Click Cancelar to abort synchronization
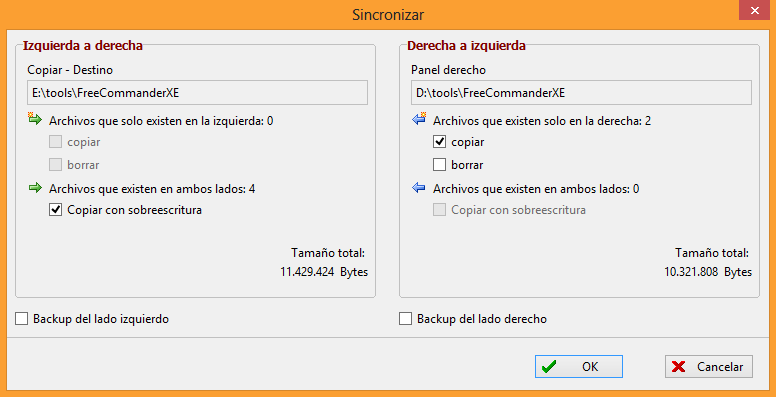The height and width of the screenshot is (397, 776). point(709,367)
